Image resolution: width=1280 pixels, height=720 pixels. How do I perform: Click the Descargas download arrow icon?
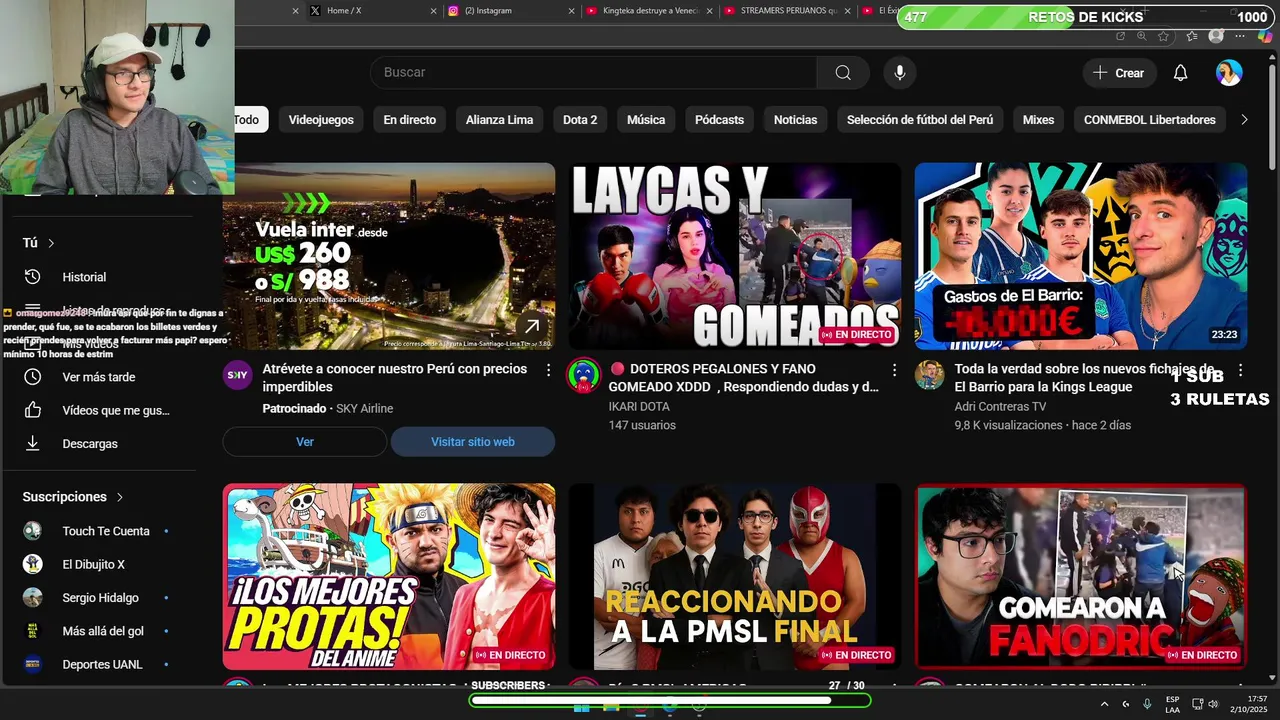(x=33, y=443)
